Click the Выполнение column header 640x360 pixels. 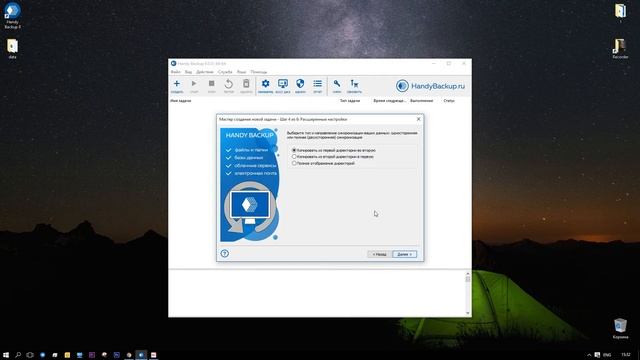click(x=421, y=101)
